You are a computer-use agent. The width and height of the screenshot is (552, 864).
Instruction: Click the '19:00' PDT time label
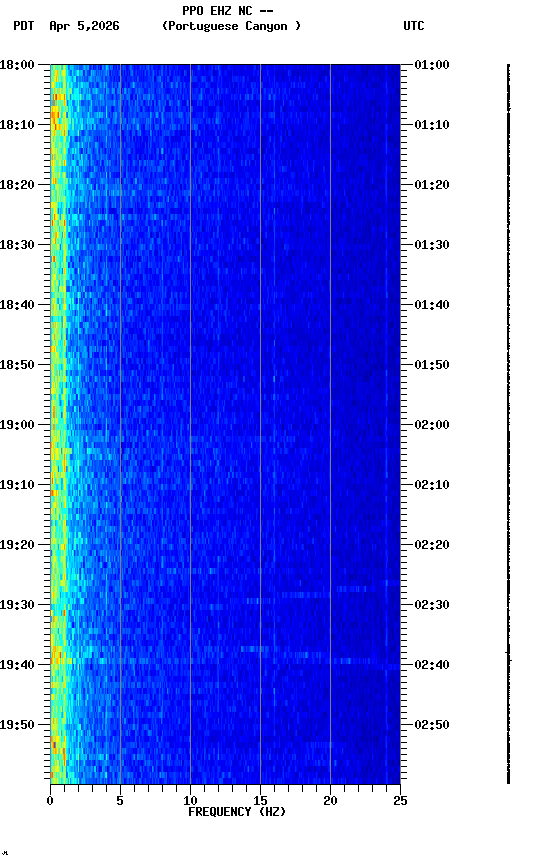pos(17,425)
